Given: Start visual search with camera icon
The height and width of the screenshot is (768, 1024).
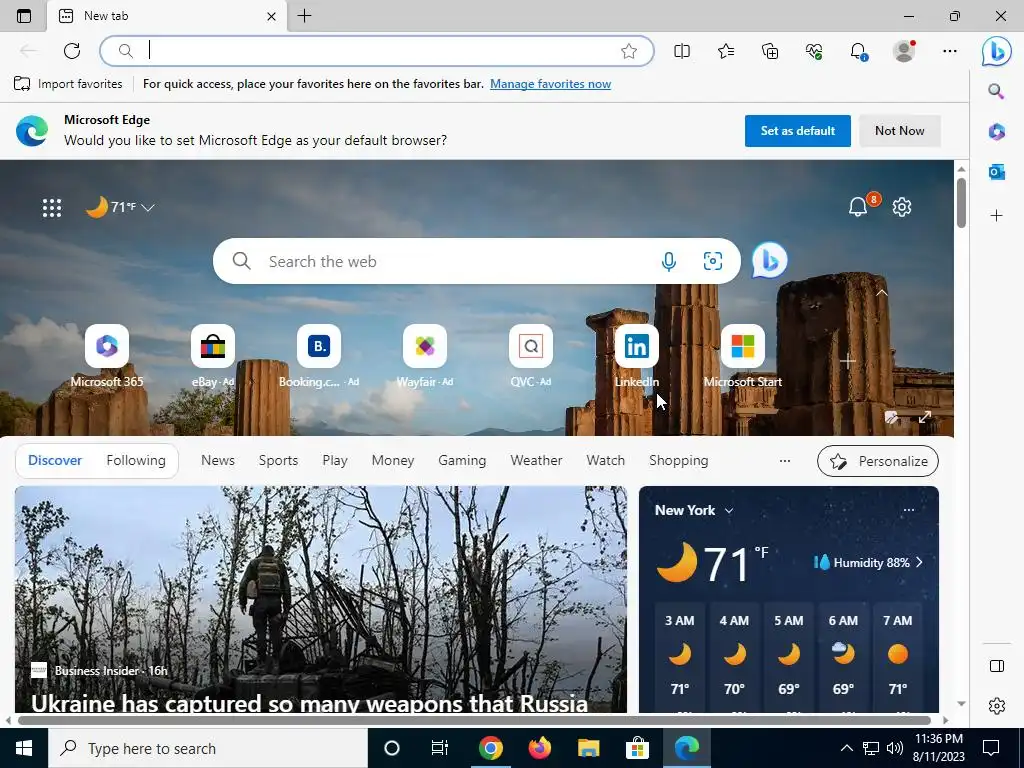Looking at the screenshot, I should (712, 261).
